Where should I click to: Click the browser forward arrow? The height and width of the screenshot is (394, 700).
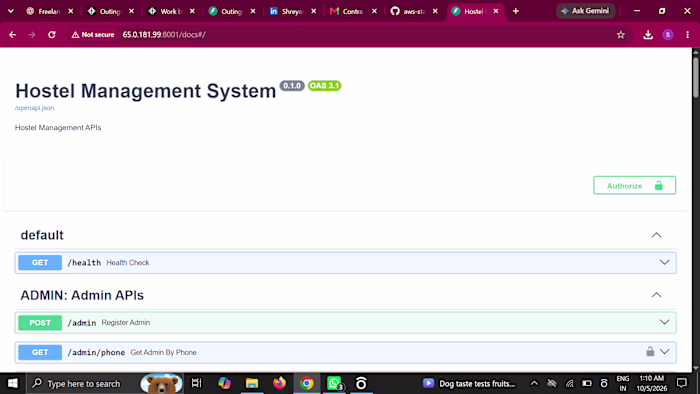[x=32, y=34]
